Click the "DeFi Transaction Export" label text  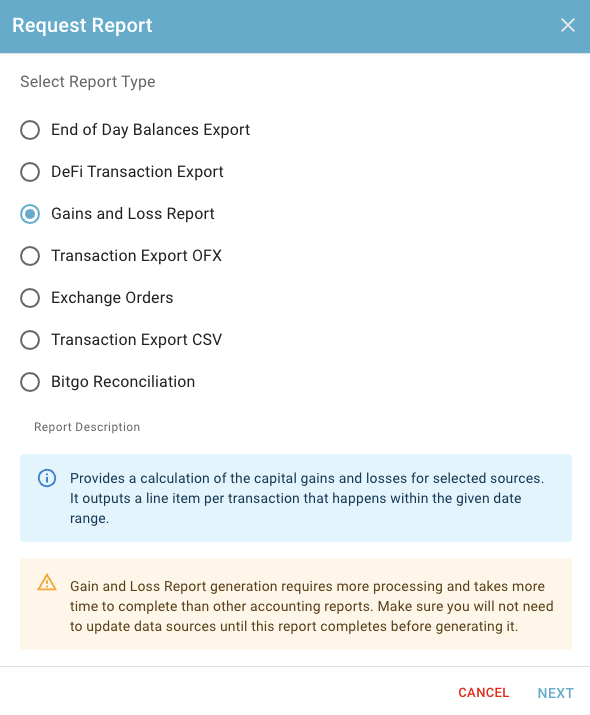point(137,172)
